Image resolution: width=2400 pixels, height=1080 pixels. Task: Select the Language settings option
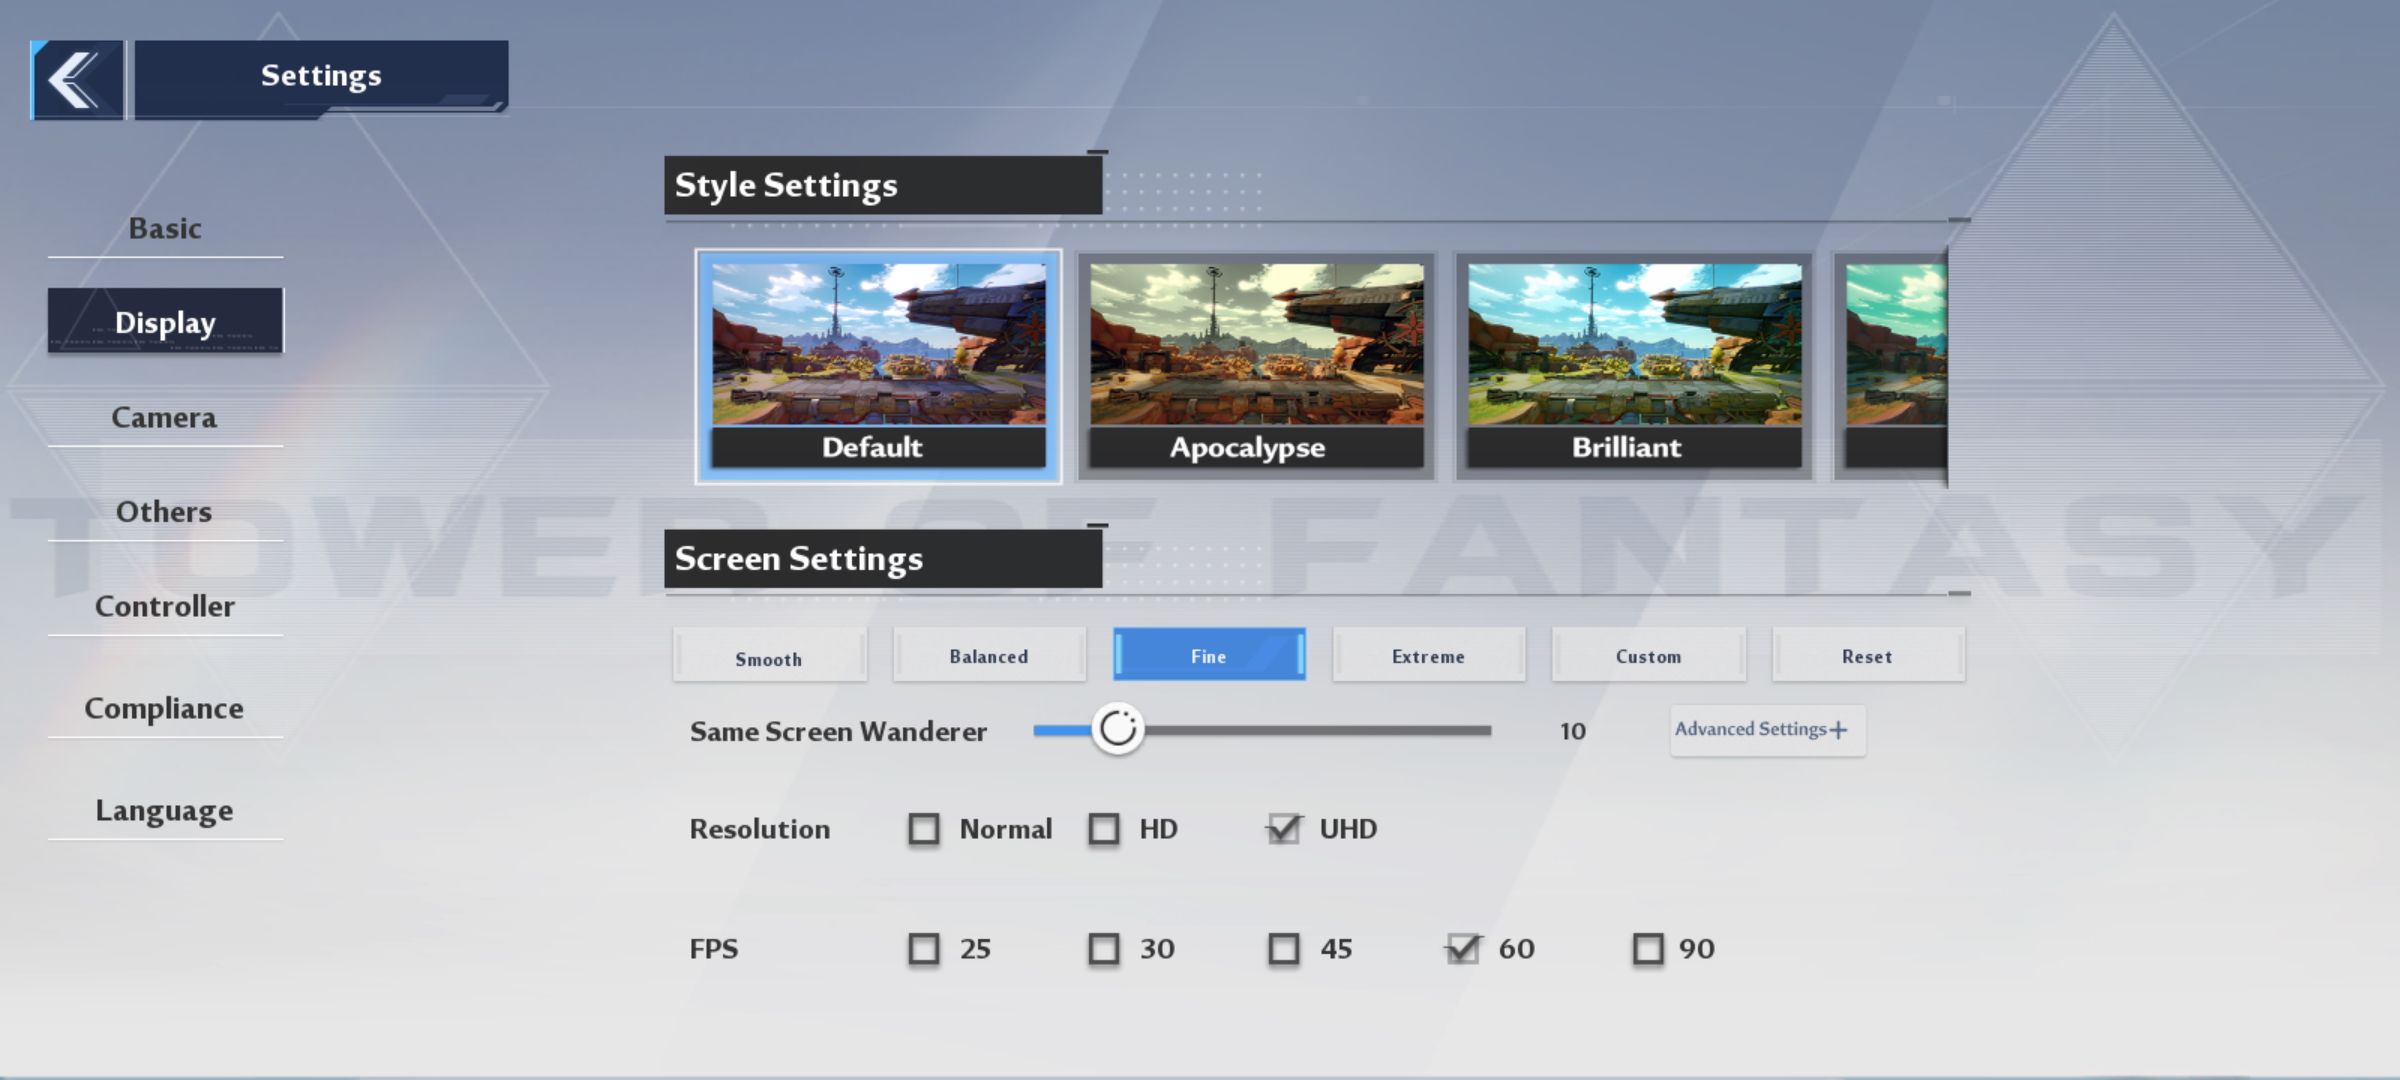click(164, 808)
